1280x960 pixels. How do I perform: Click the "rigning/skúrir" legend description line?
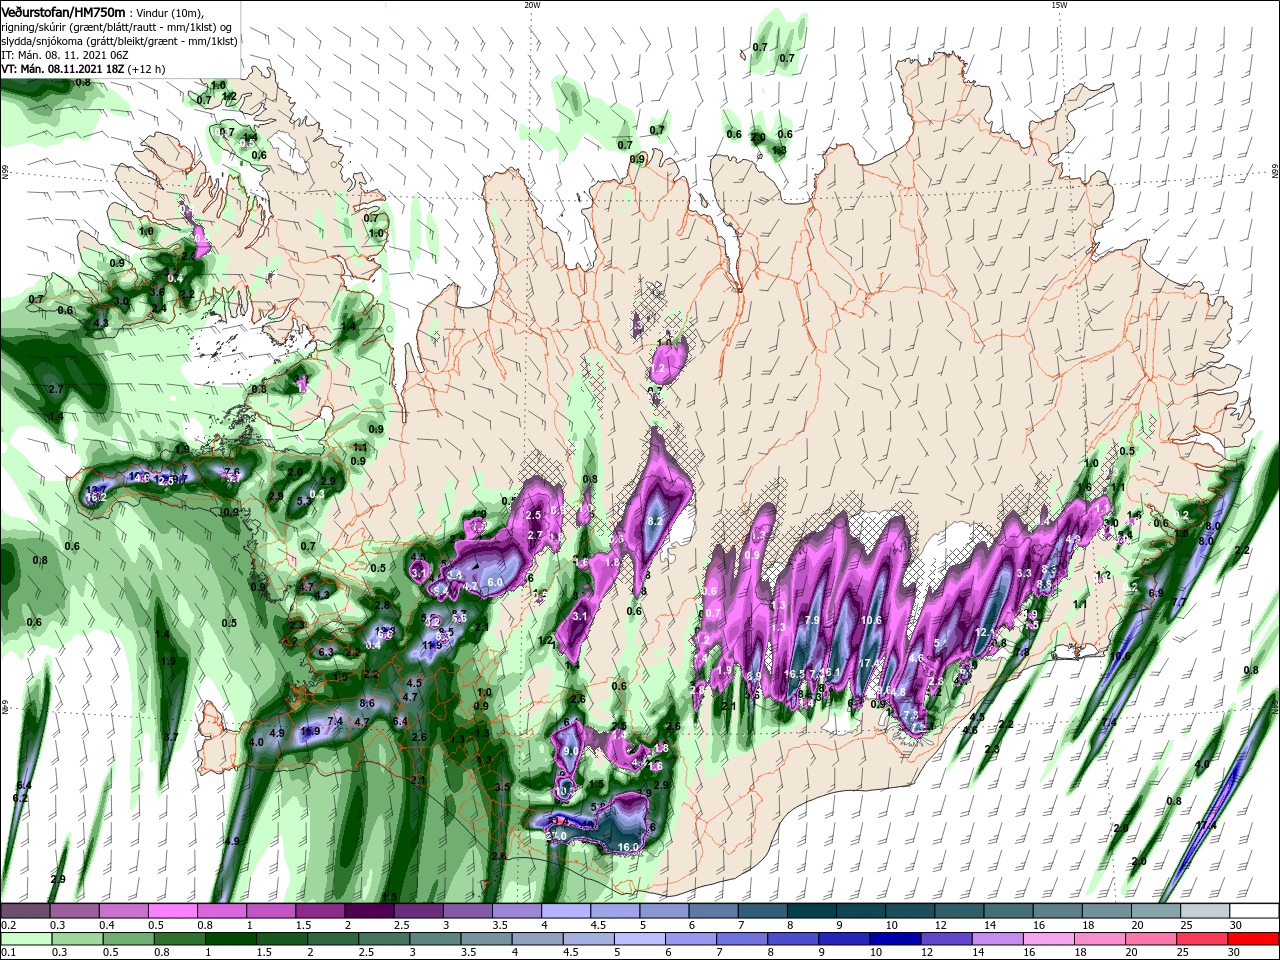[x=117, y=27]
